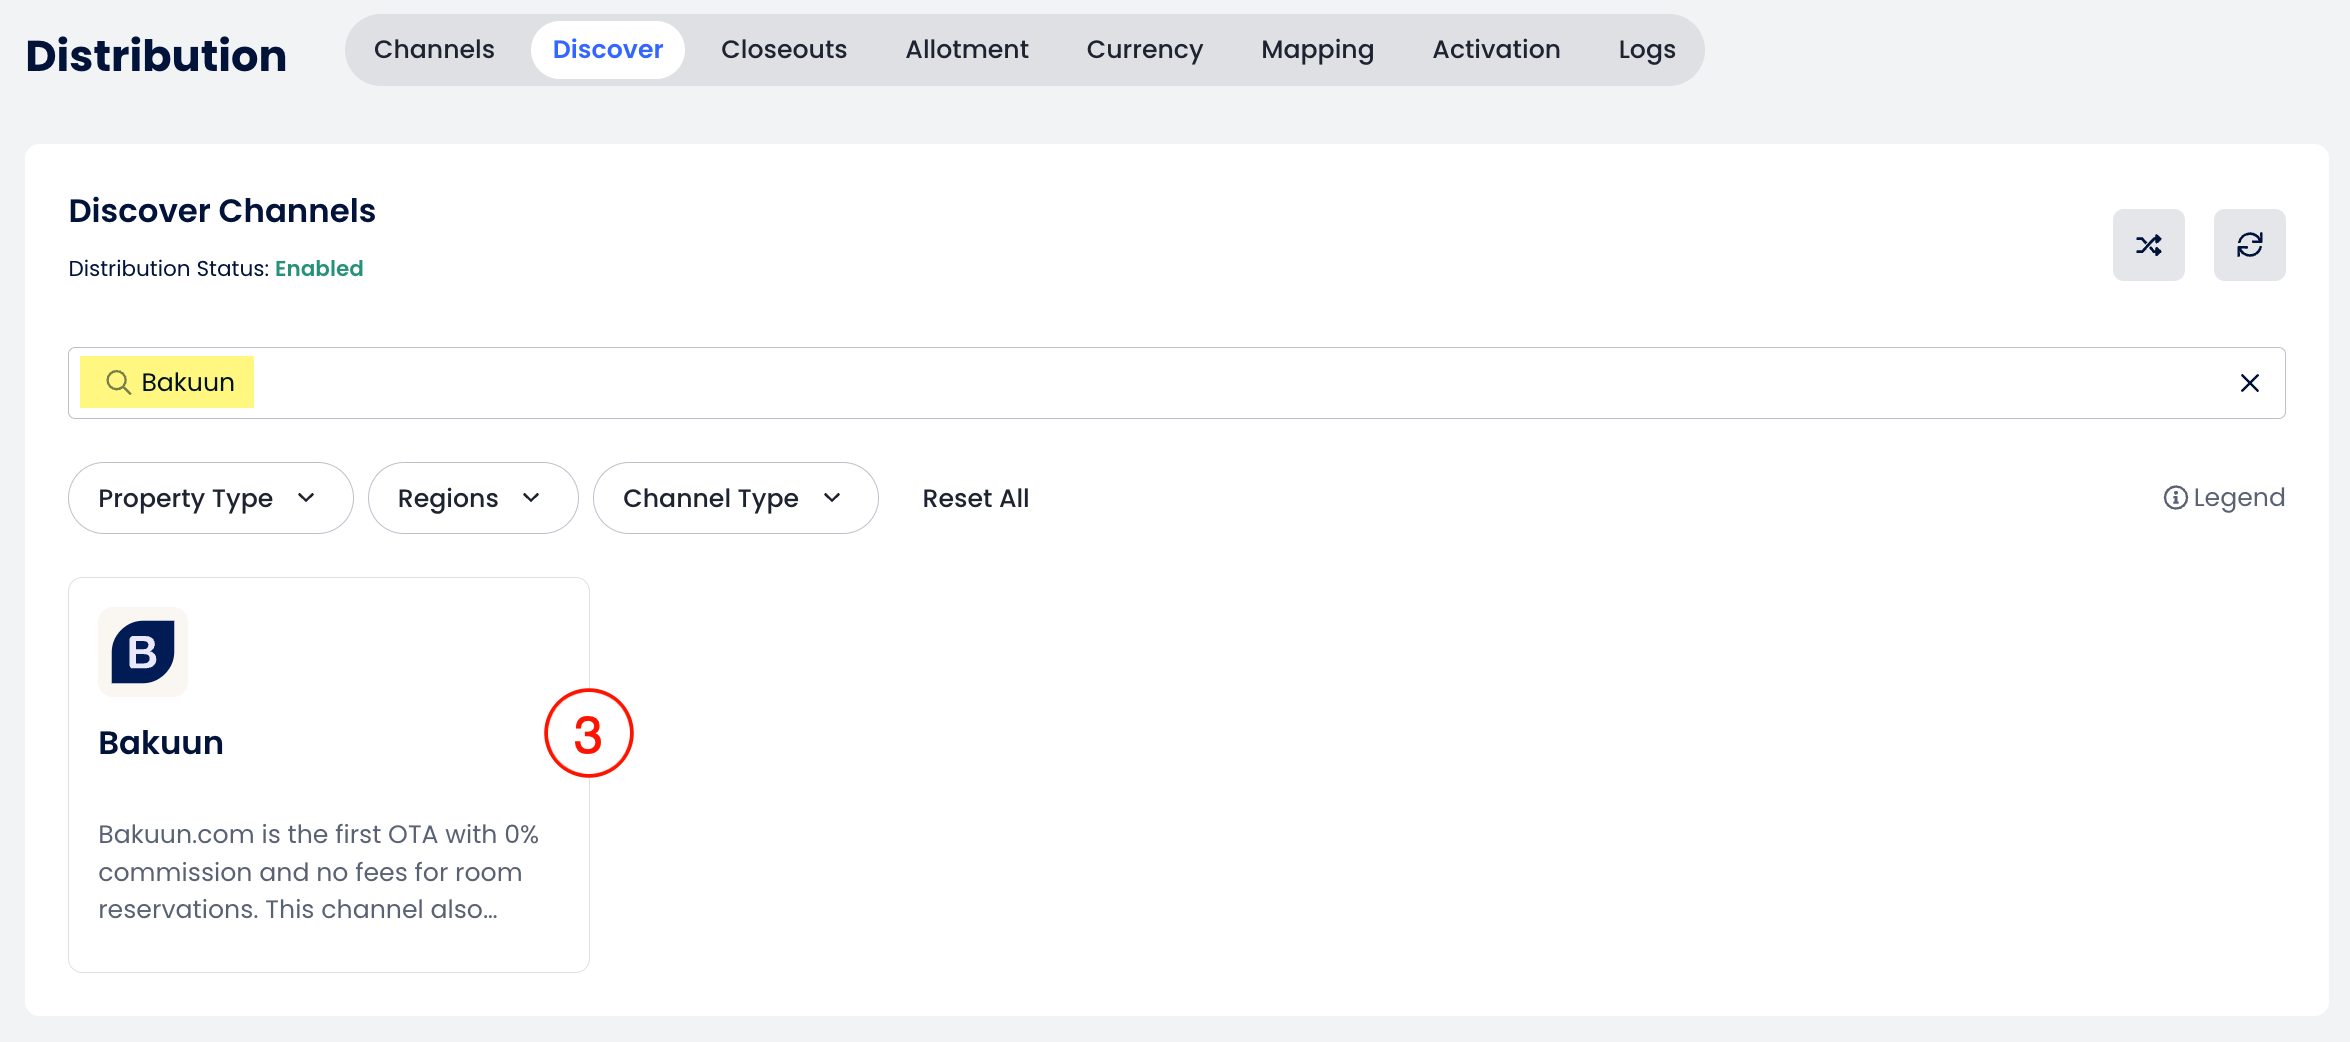The height and width of the screenshot is (1042, 2350).
Task: Open the Closeouts tab
Action: (783, 49)
